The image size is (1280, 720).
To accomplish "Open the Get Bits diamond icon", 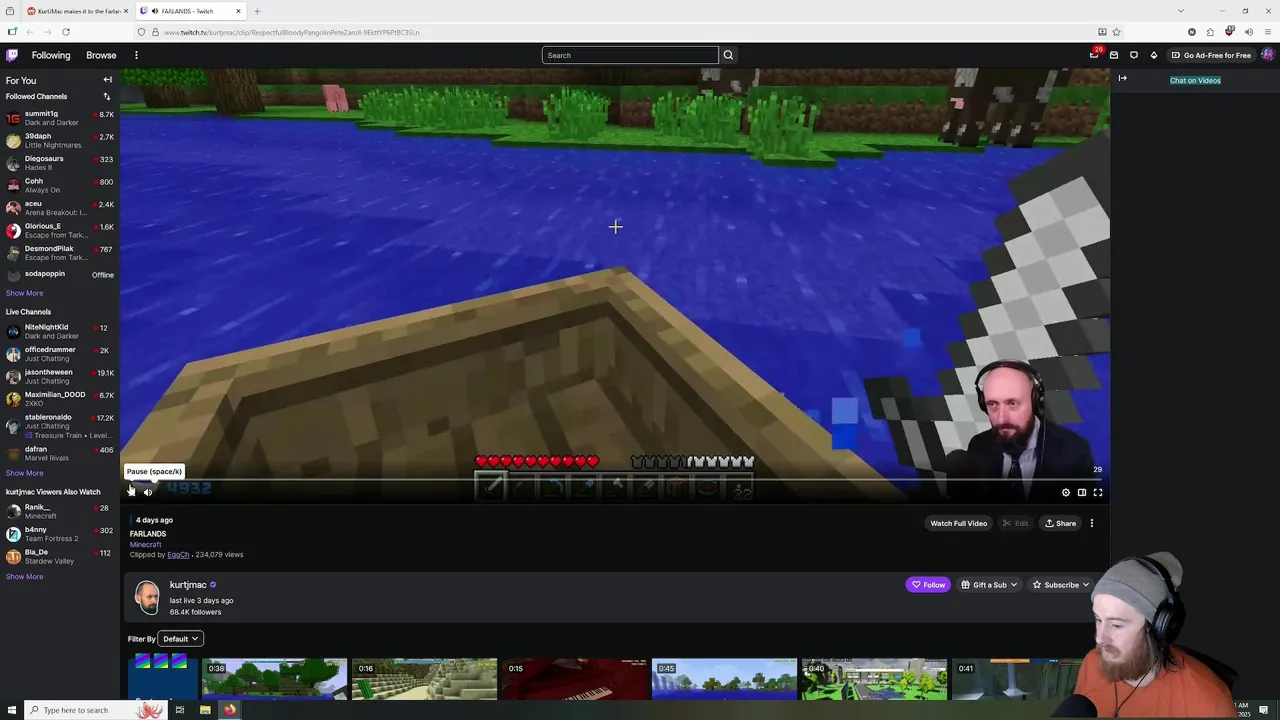I will (x=1153, y=55).
